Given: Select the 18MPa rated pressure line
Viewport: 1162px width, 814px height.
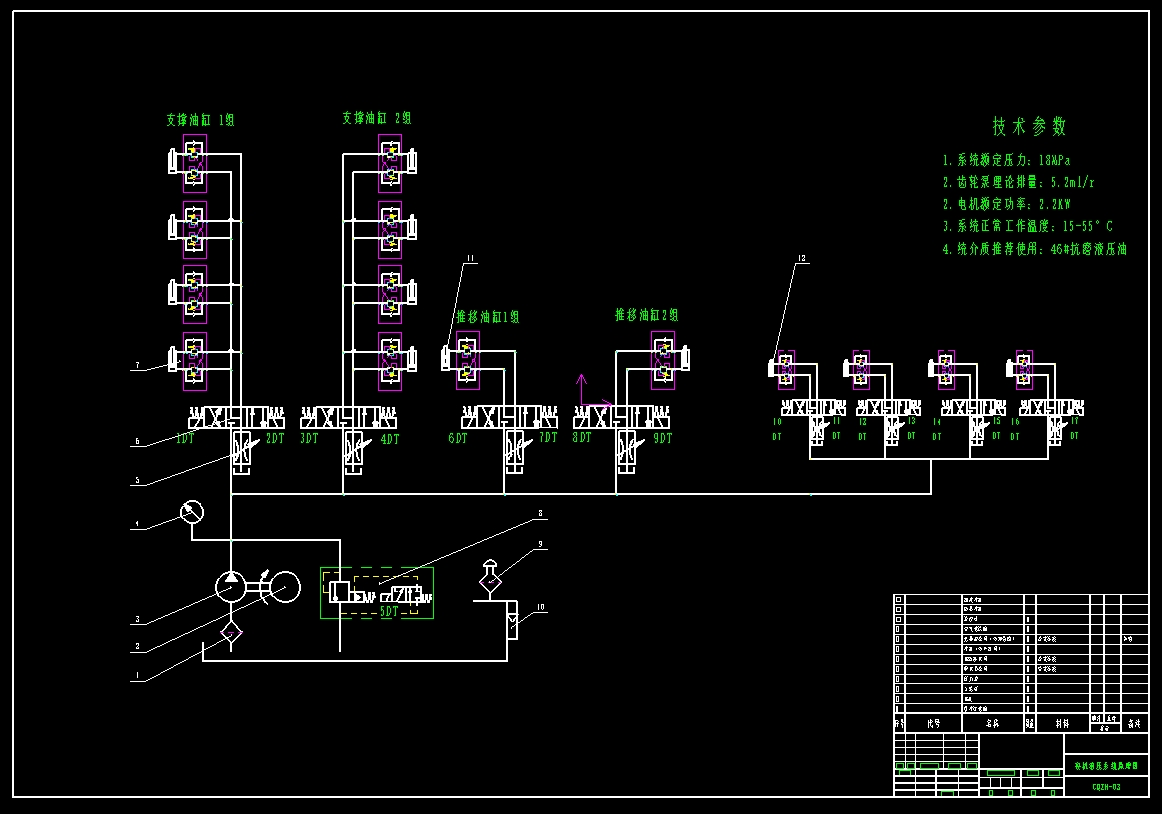Looking at the screenshot, I should [1006, 160].
